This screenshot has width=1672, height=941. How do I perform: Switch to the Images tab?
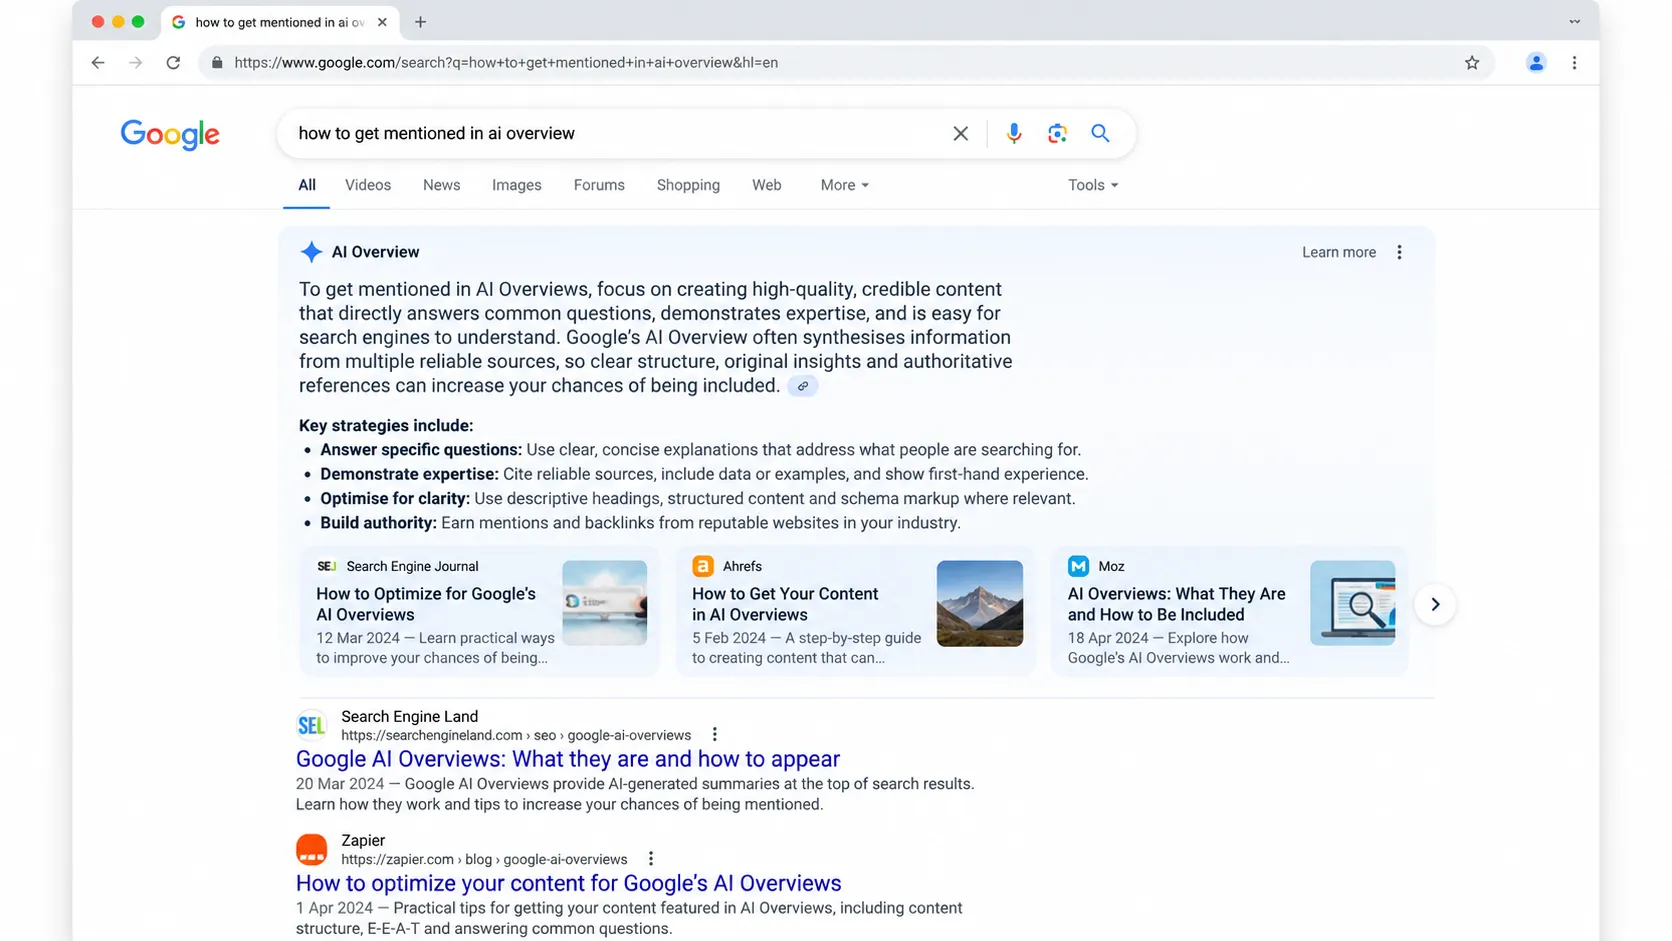click(516, 185)
